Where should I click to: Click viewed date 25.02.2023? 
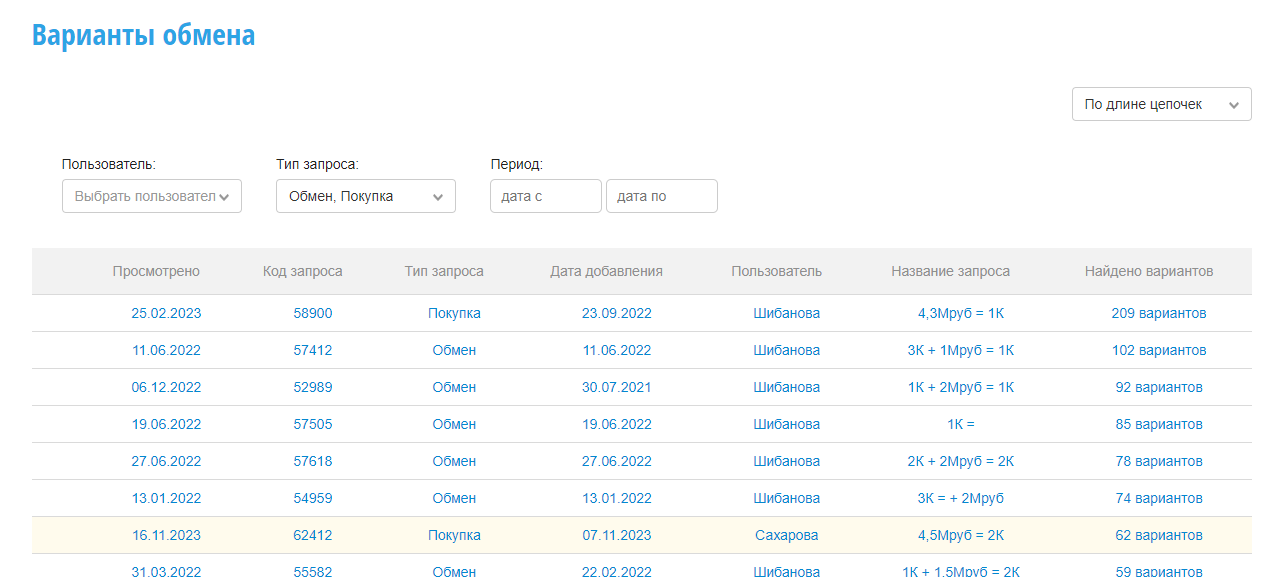166,313
